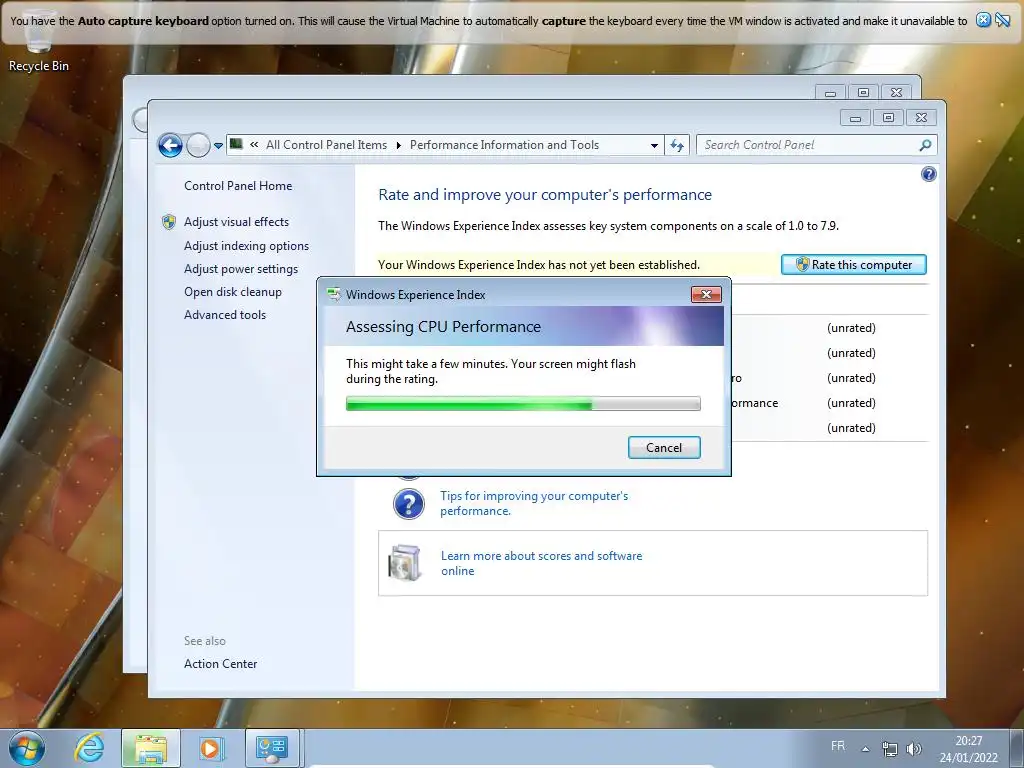Go back with the blue Back arrow
Screen dimensions: 1024x768
(170, 145)
